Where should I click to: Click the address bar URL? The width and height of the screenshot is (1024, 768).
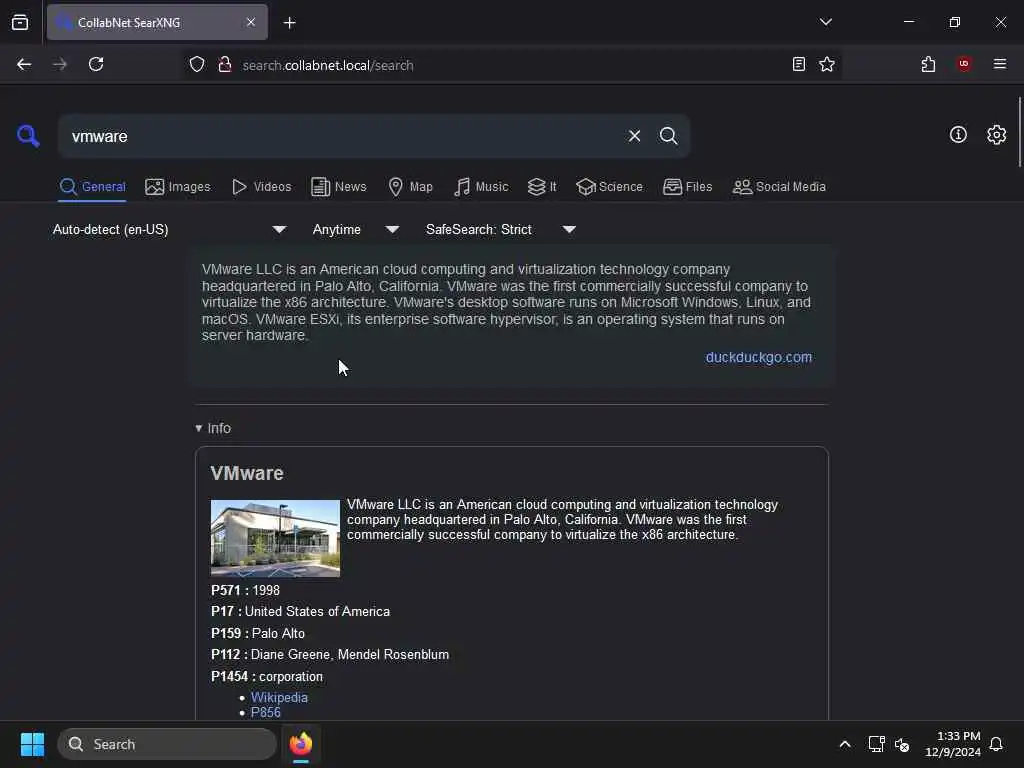pyautogui.click(x=328, y=65)
